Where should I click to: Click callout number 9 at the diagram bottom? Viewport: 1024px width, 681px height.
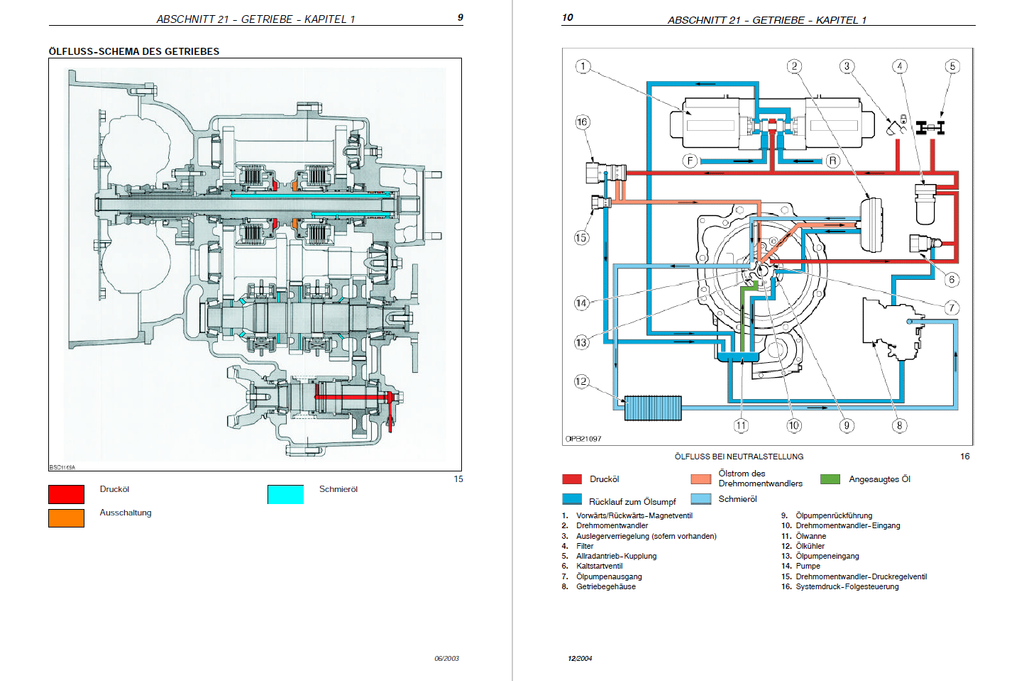pos(846,426)
